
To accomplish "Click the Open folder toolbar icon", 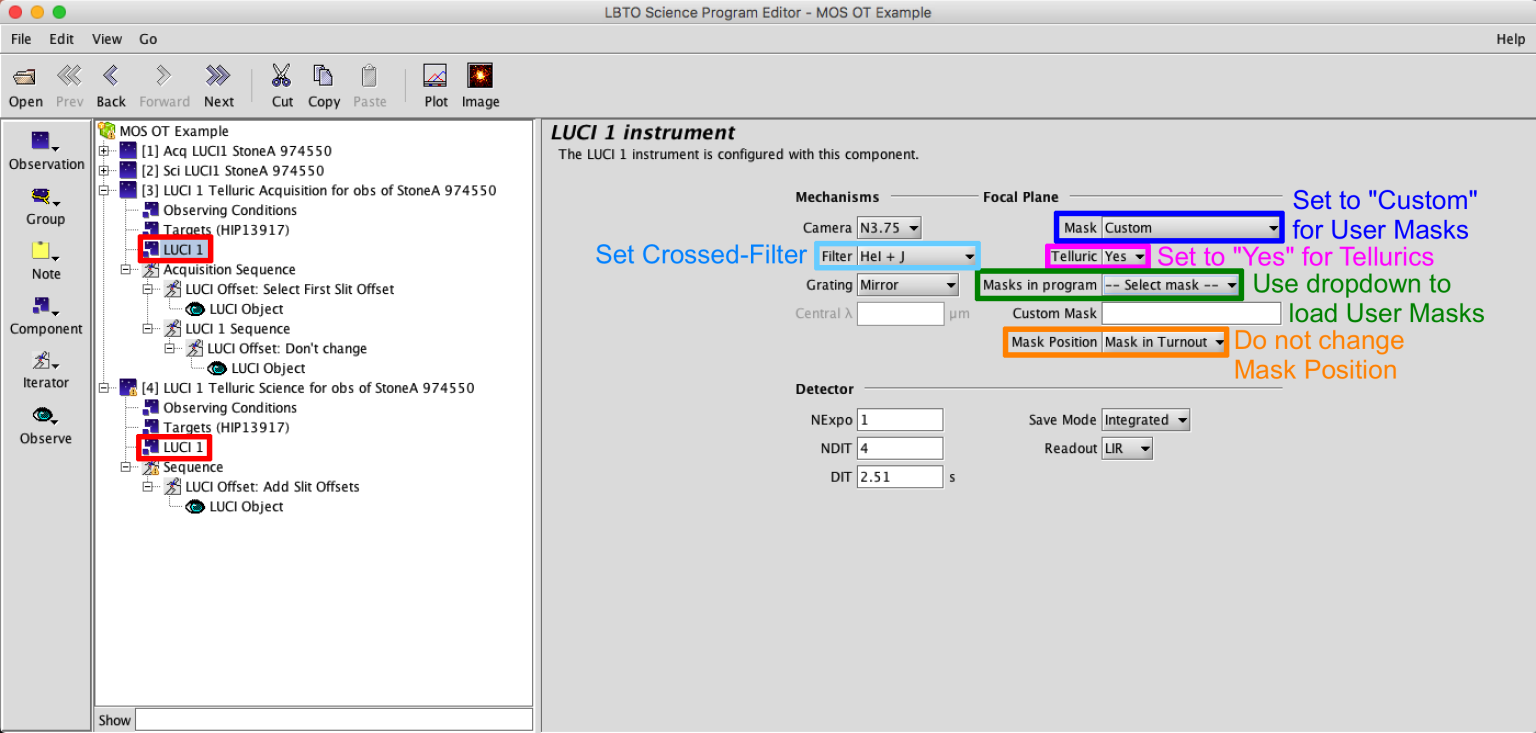I will tap(25, 77).
